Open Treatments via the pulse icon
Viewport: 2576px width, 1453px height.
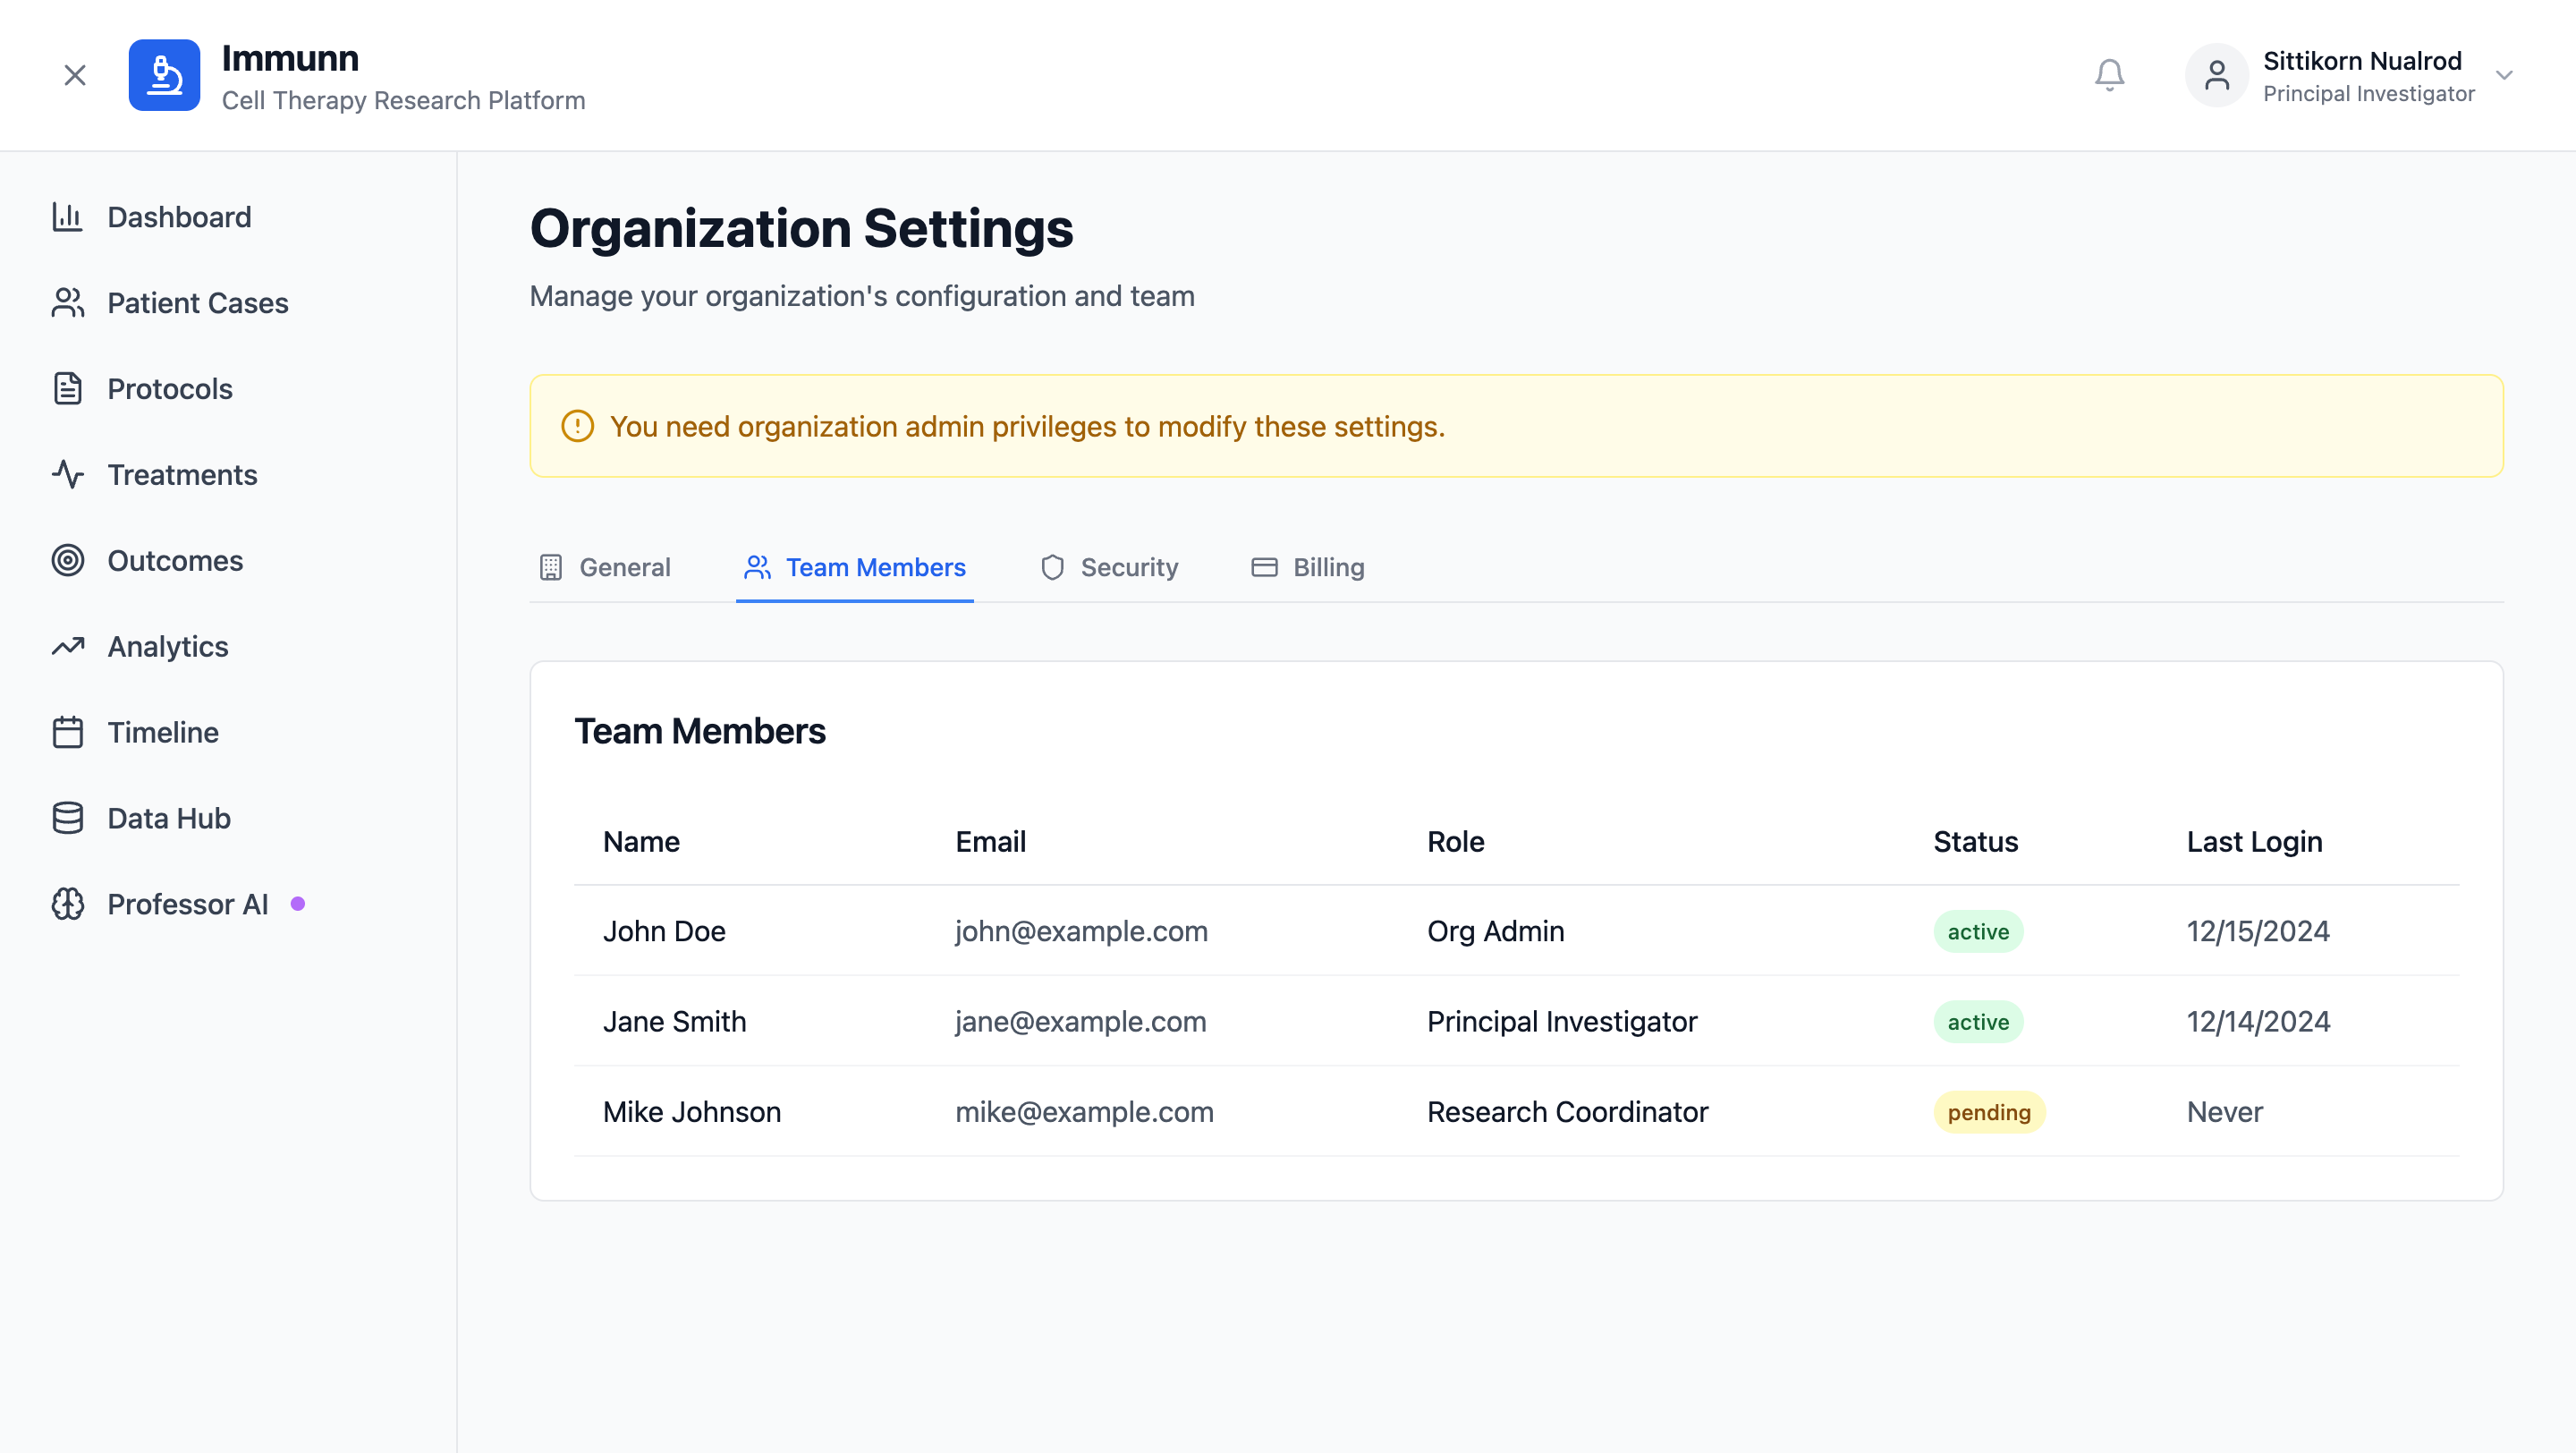67,475
